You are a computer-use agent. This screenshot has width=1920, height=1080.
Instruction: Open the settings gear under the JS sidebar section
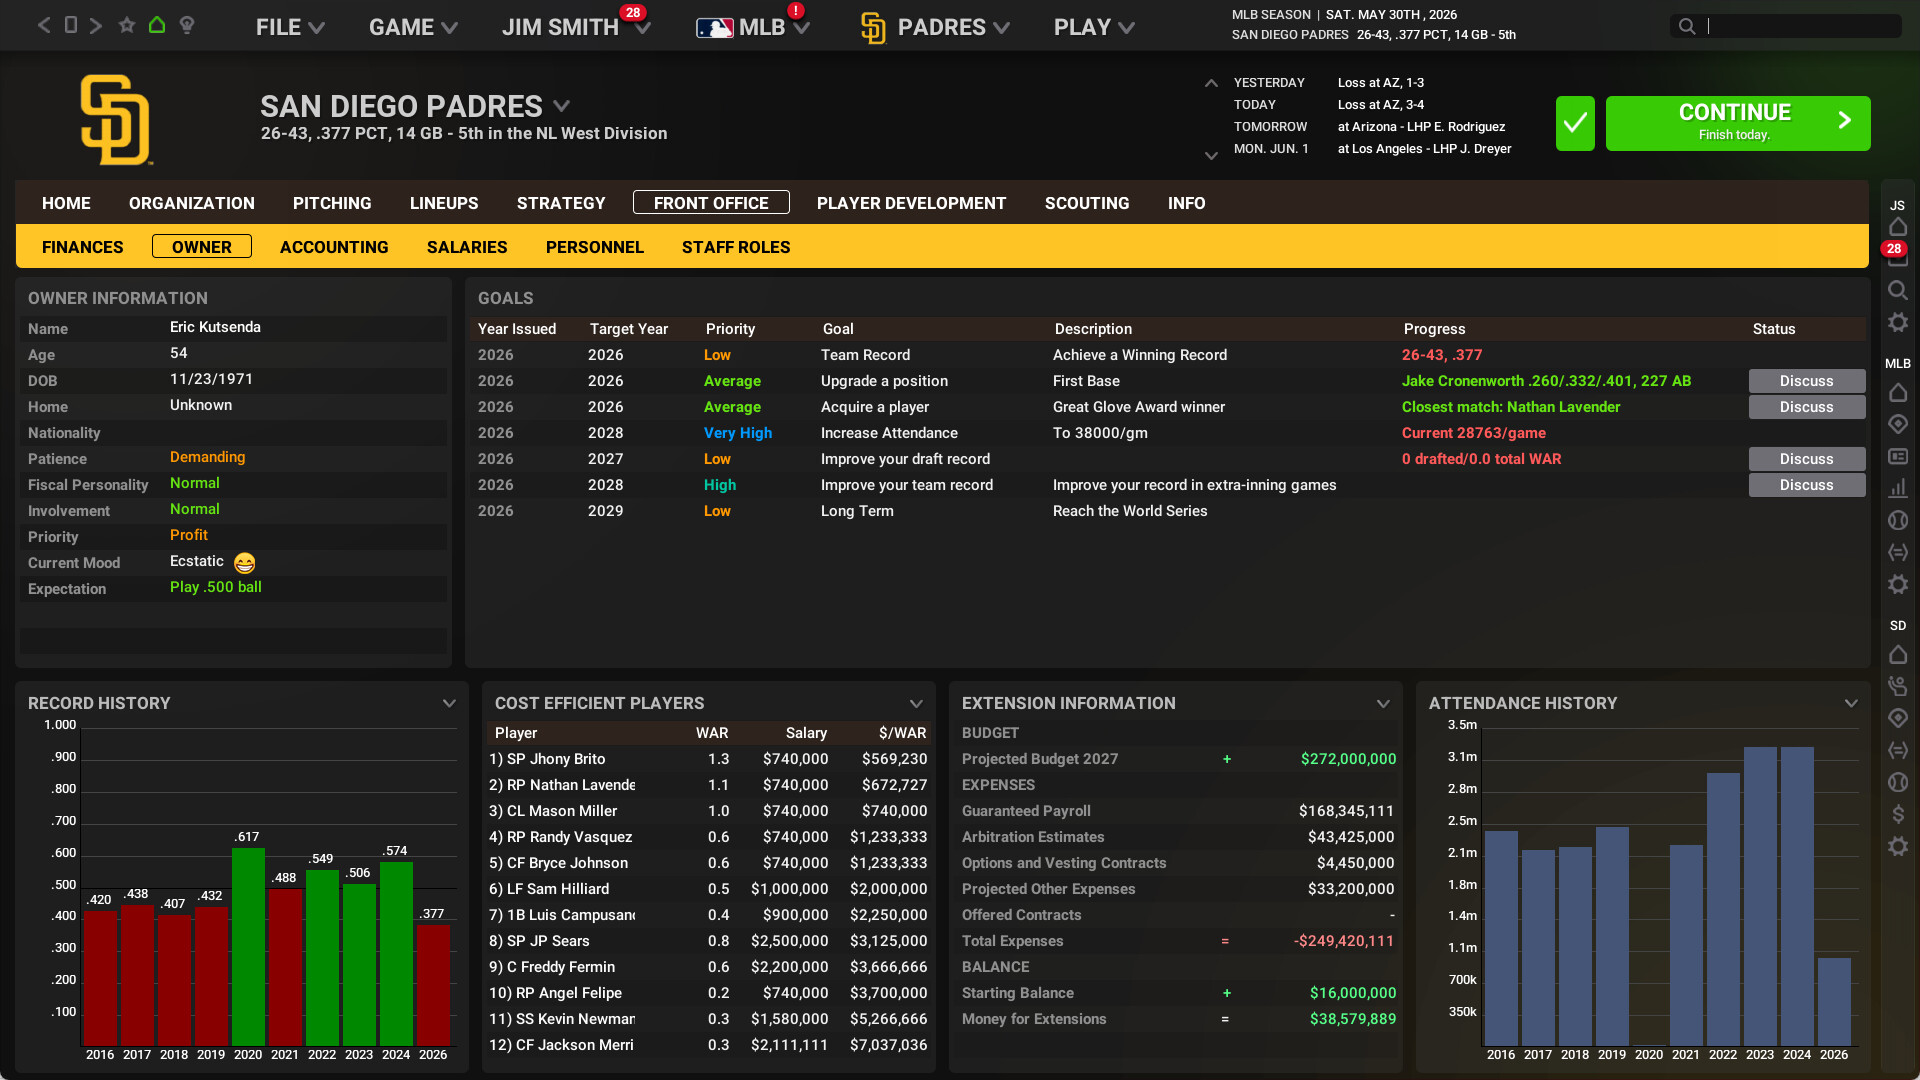[1898, 322]
